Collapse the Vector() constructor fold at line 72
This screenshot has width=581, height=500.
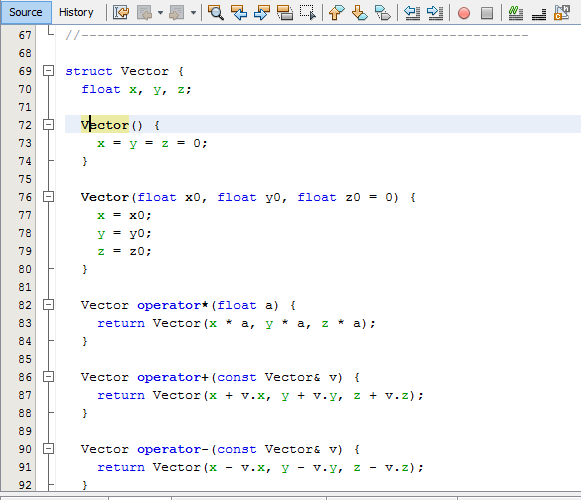coord(49,125)
